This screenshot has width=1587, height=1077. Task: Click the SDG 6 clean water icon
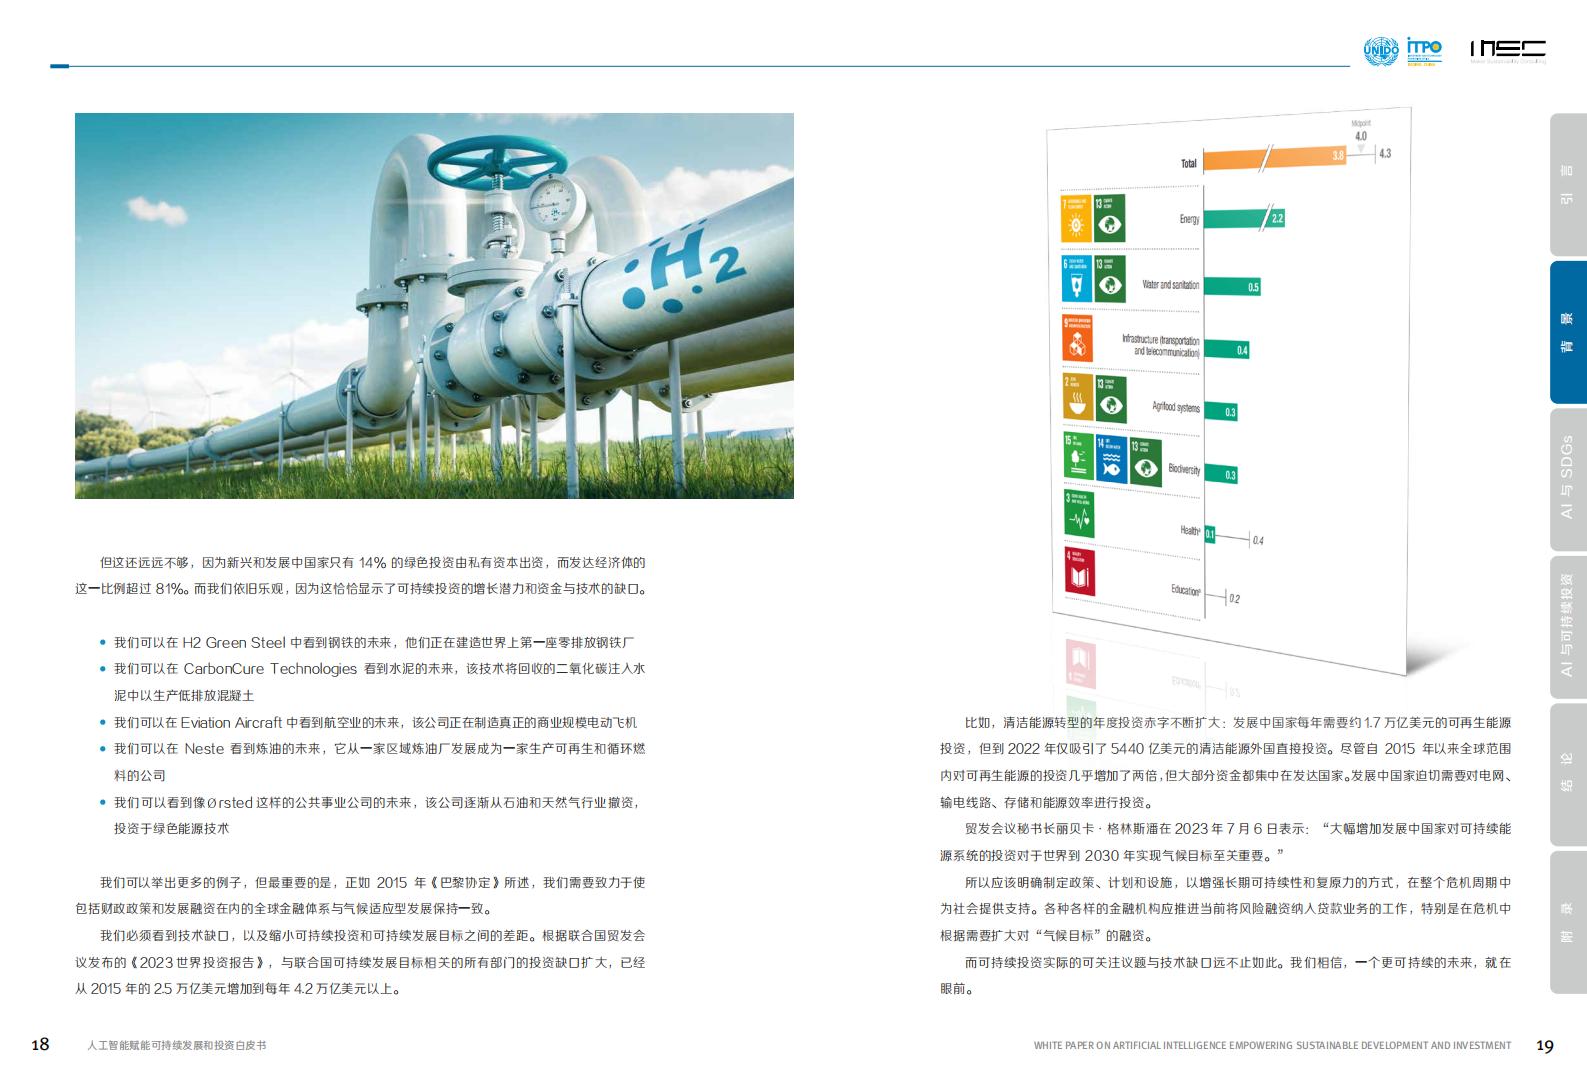tap(1076, 279)
